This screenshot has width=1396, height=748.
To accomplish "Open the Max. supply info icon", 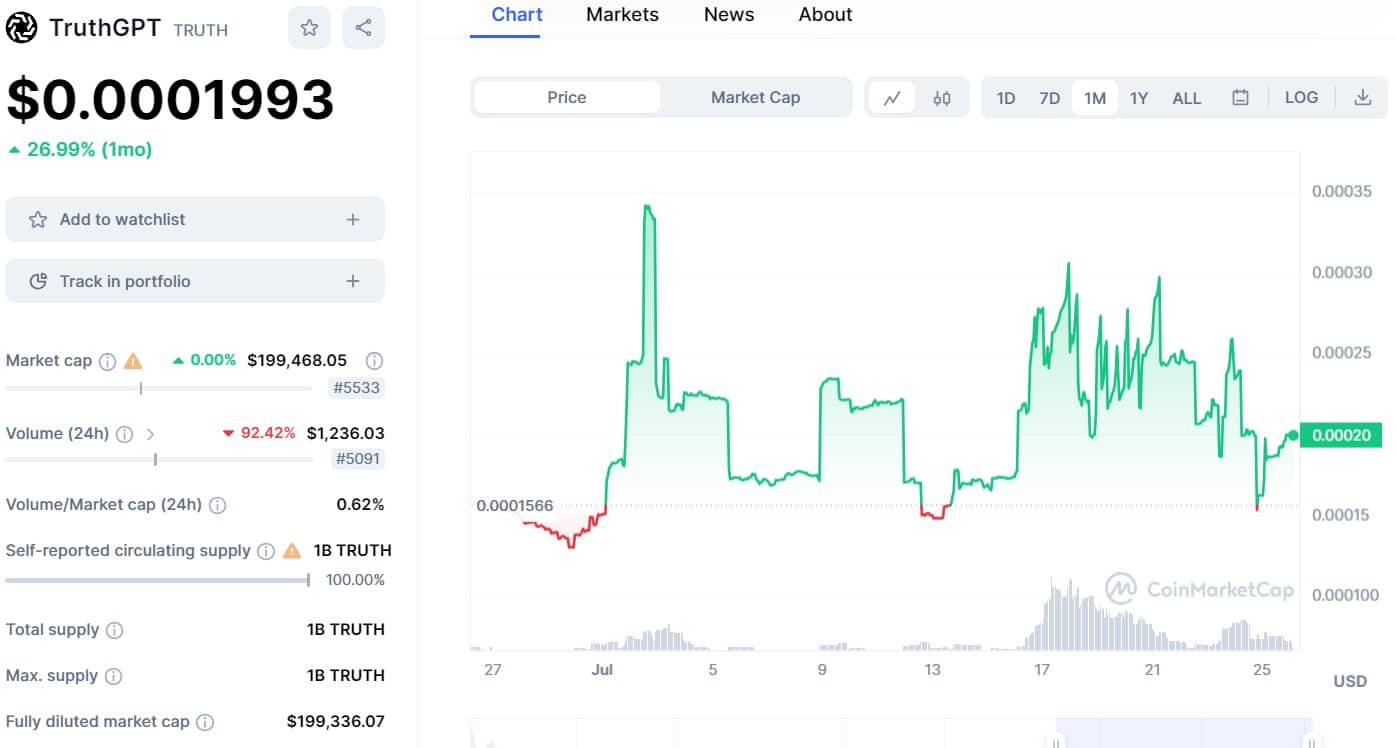I will 114,676.
